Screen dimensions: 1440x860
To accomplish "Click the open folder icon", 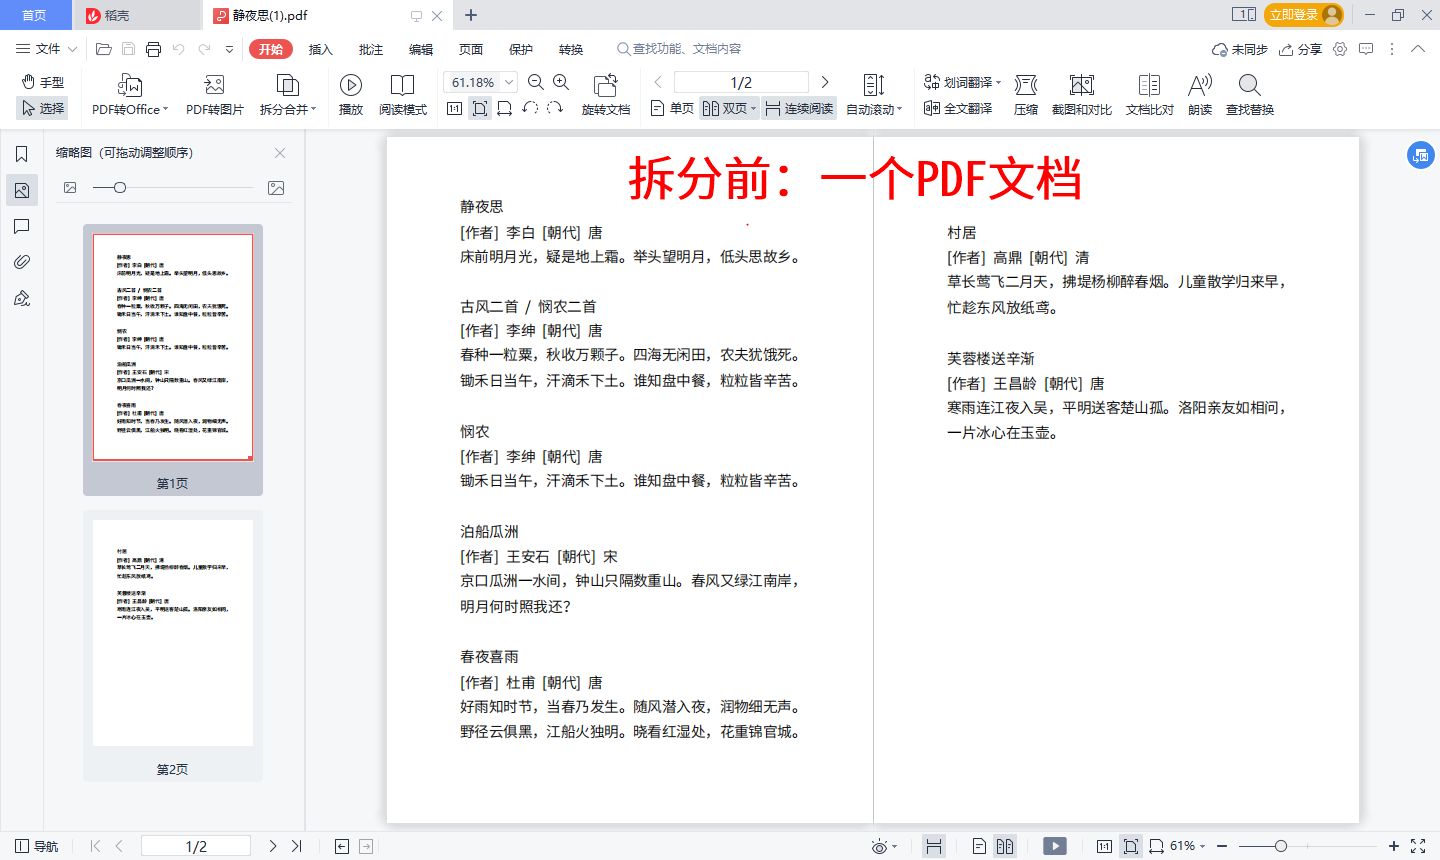I will [103, 49].
